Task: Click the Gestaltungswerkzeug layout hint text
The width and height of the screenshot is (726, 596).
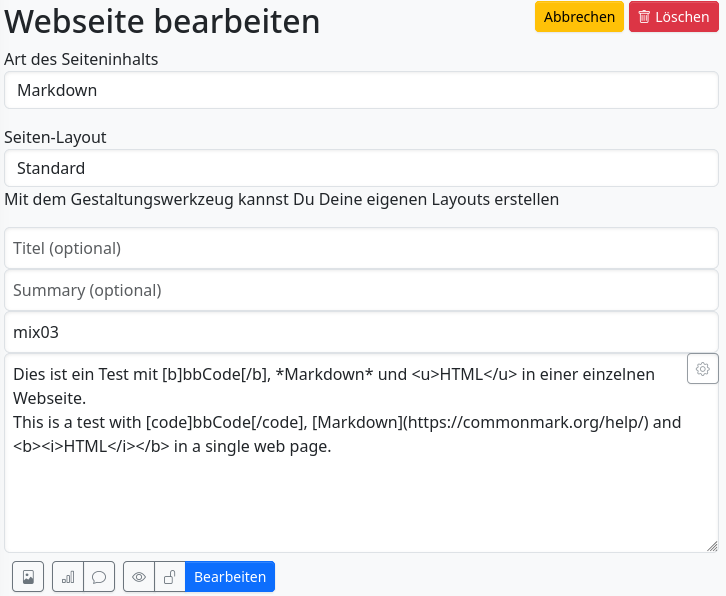Action: pyautogui.click(x=281, y=199)
